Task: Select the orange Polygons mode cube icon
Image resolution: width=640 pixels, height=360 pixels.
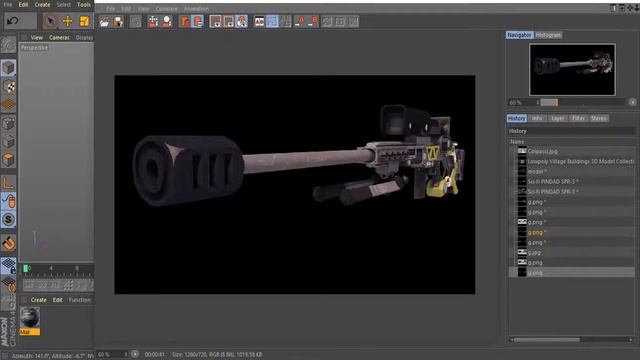Action: tap(8, 160)
